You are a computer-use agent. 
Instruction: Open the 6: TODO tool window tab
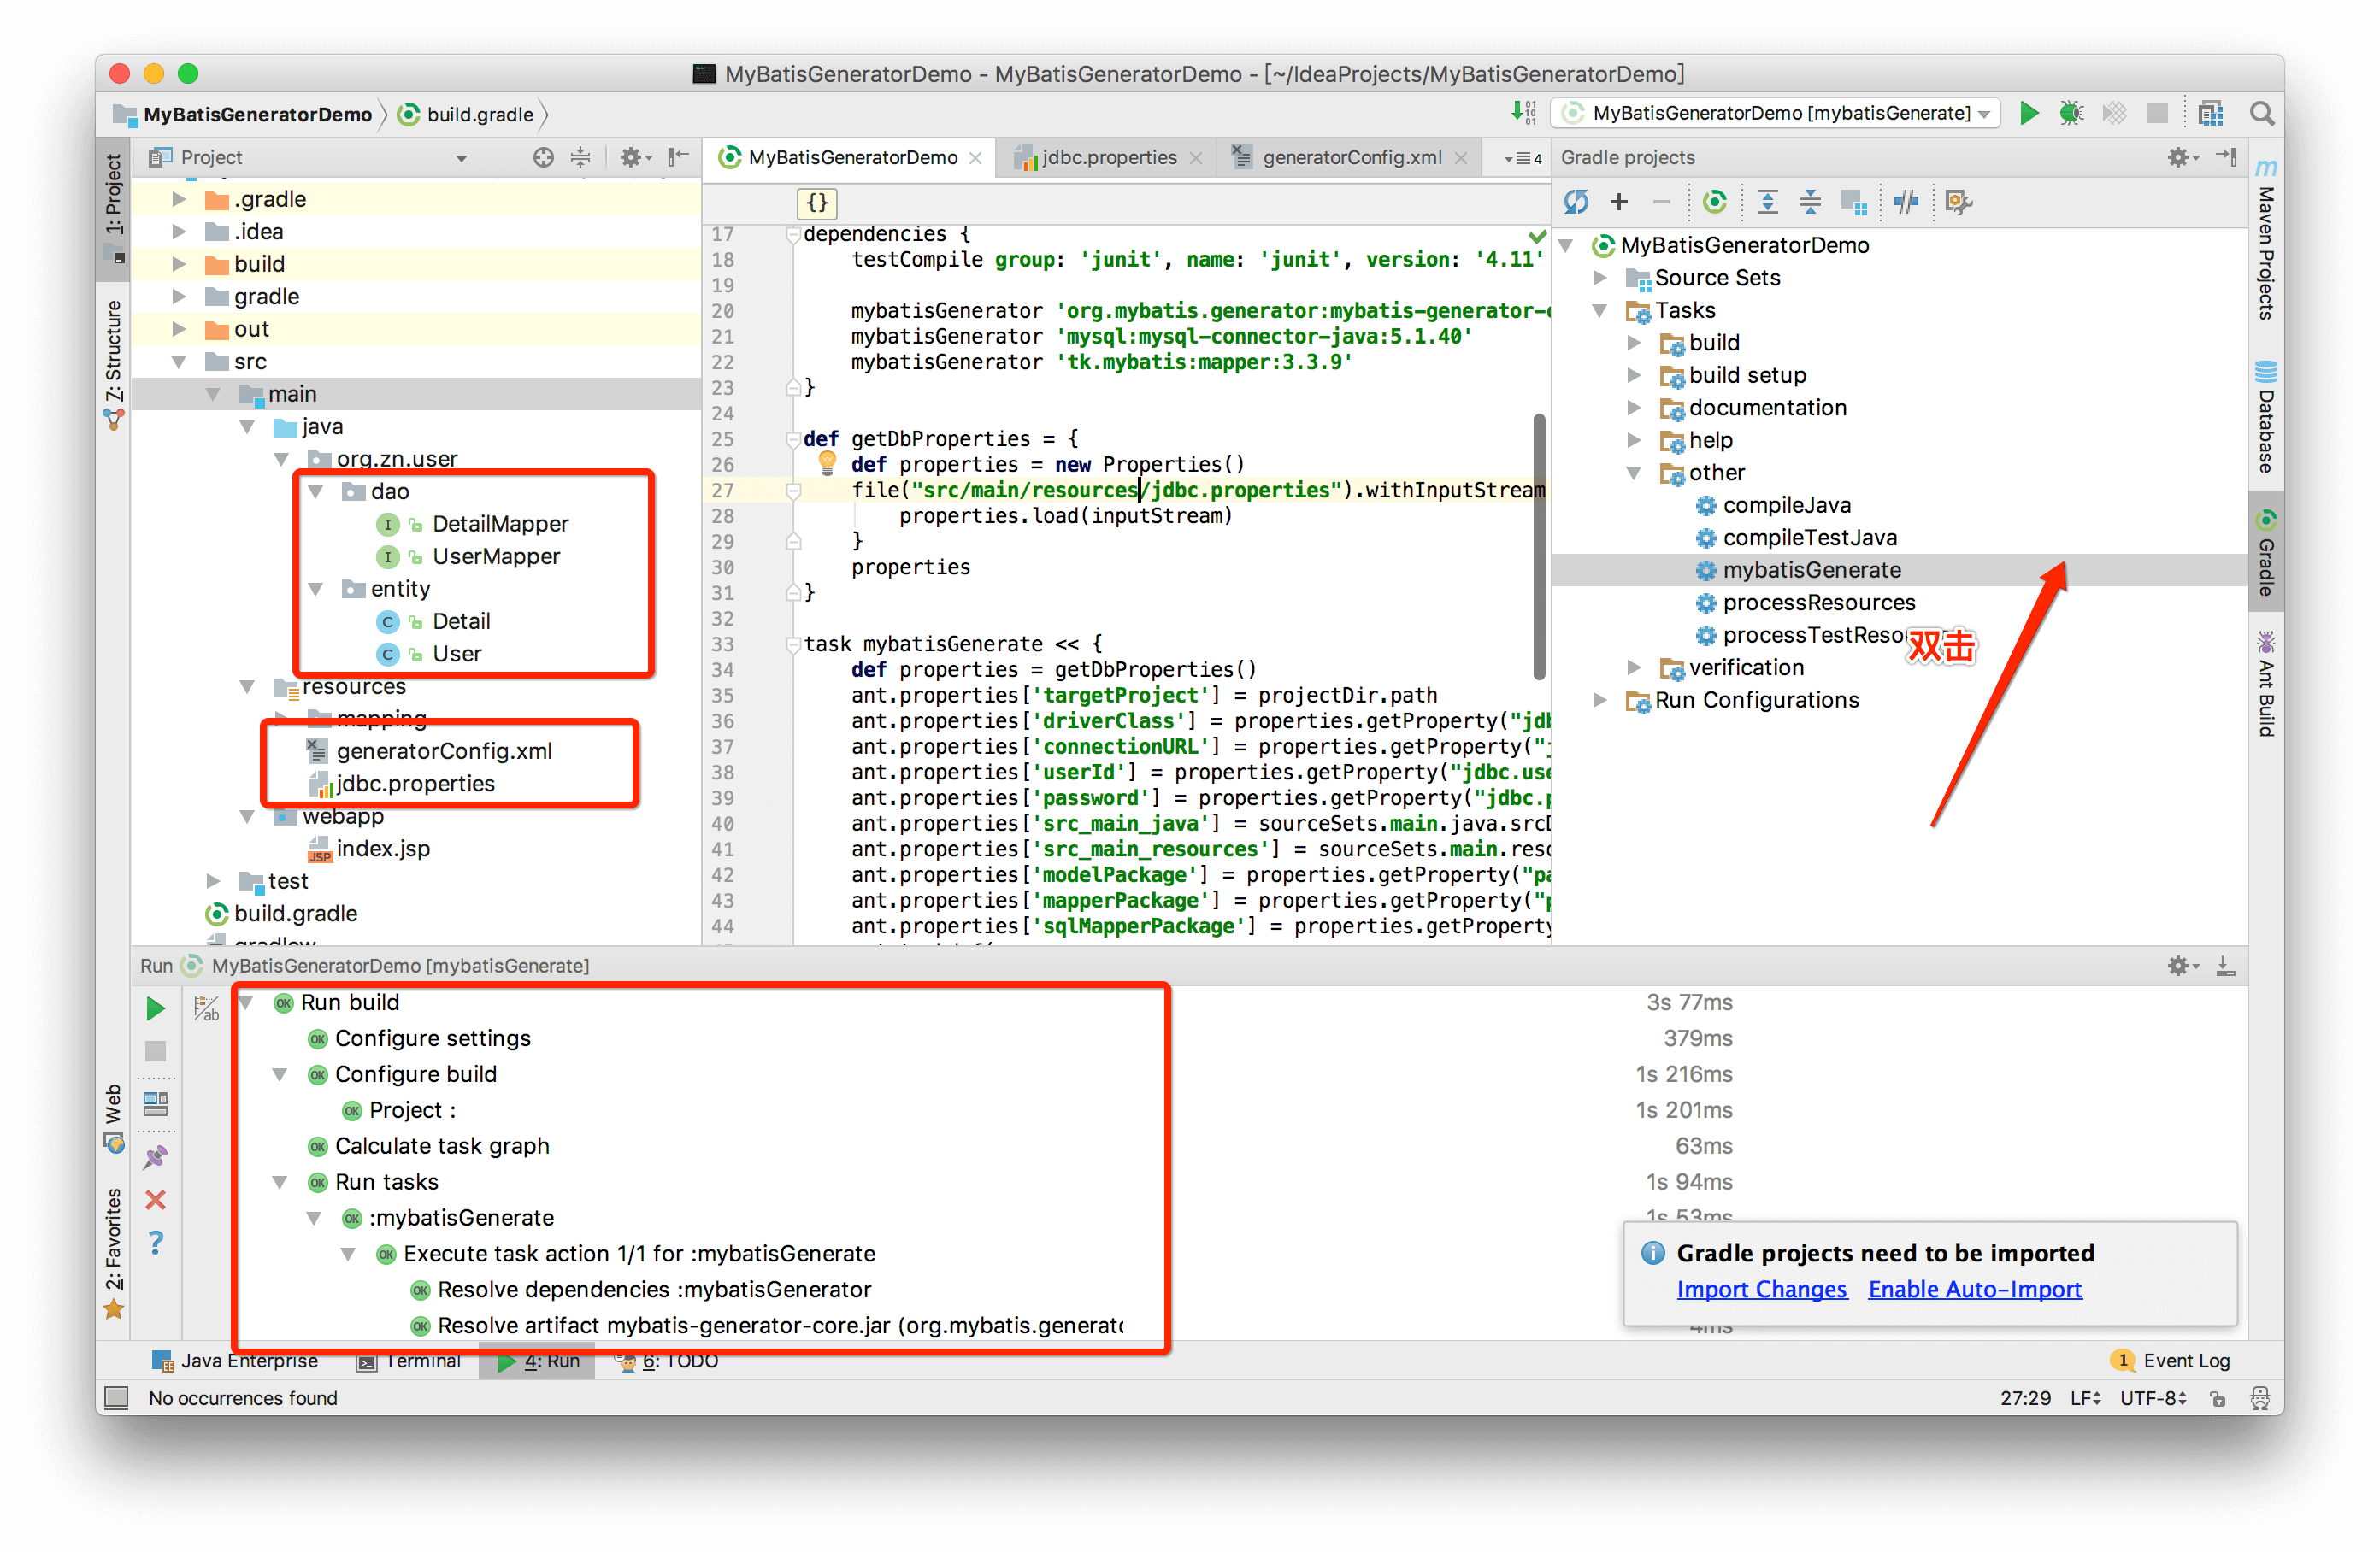pos(666,1361)
